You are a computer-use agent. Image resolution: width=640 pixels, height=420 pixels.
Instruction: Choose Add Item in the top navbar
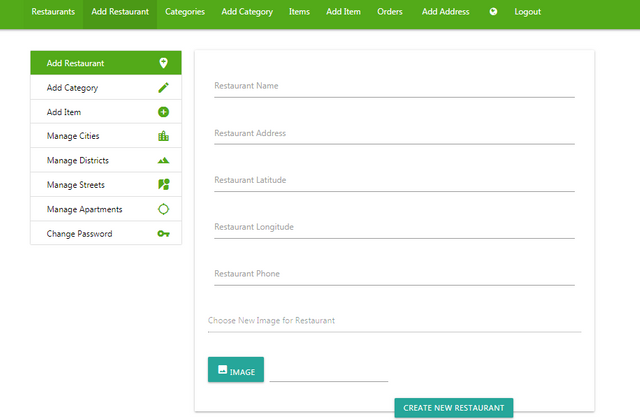pos(343,12)
